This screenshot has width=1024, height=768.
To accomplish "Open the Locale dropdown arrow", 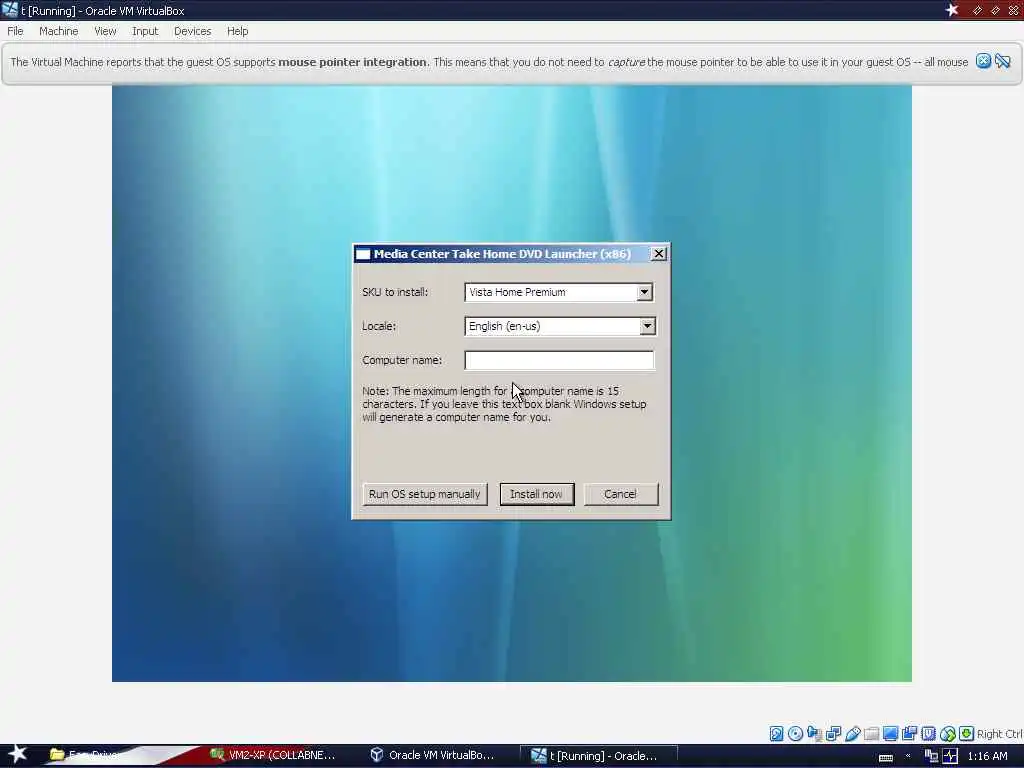I will tap(647, 326).
